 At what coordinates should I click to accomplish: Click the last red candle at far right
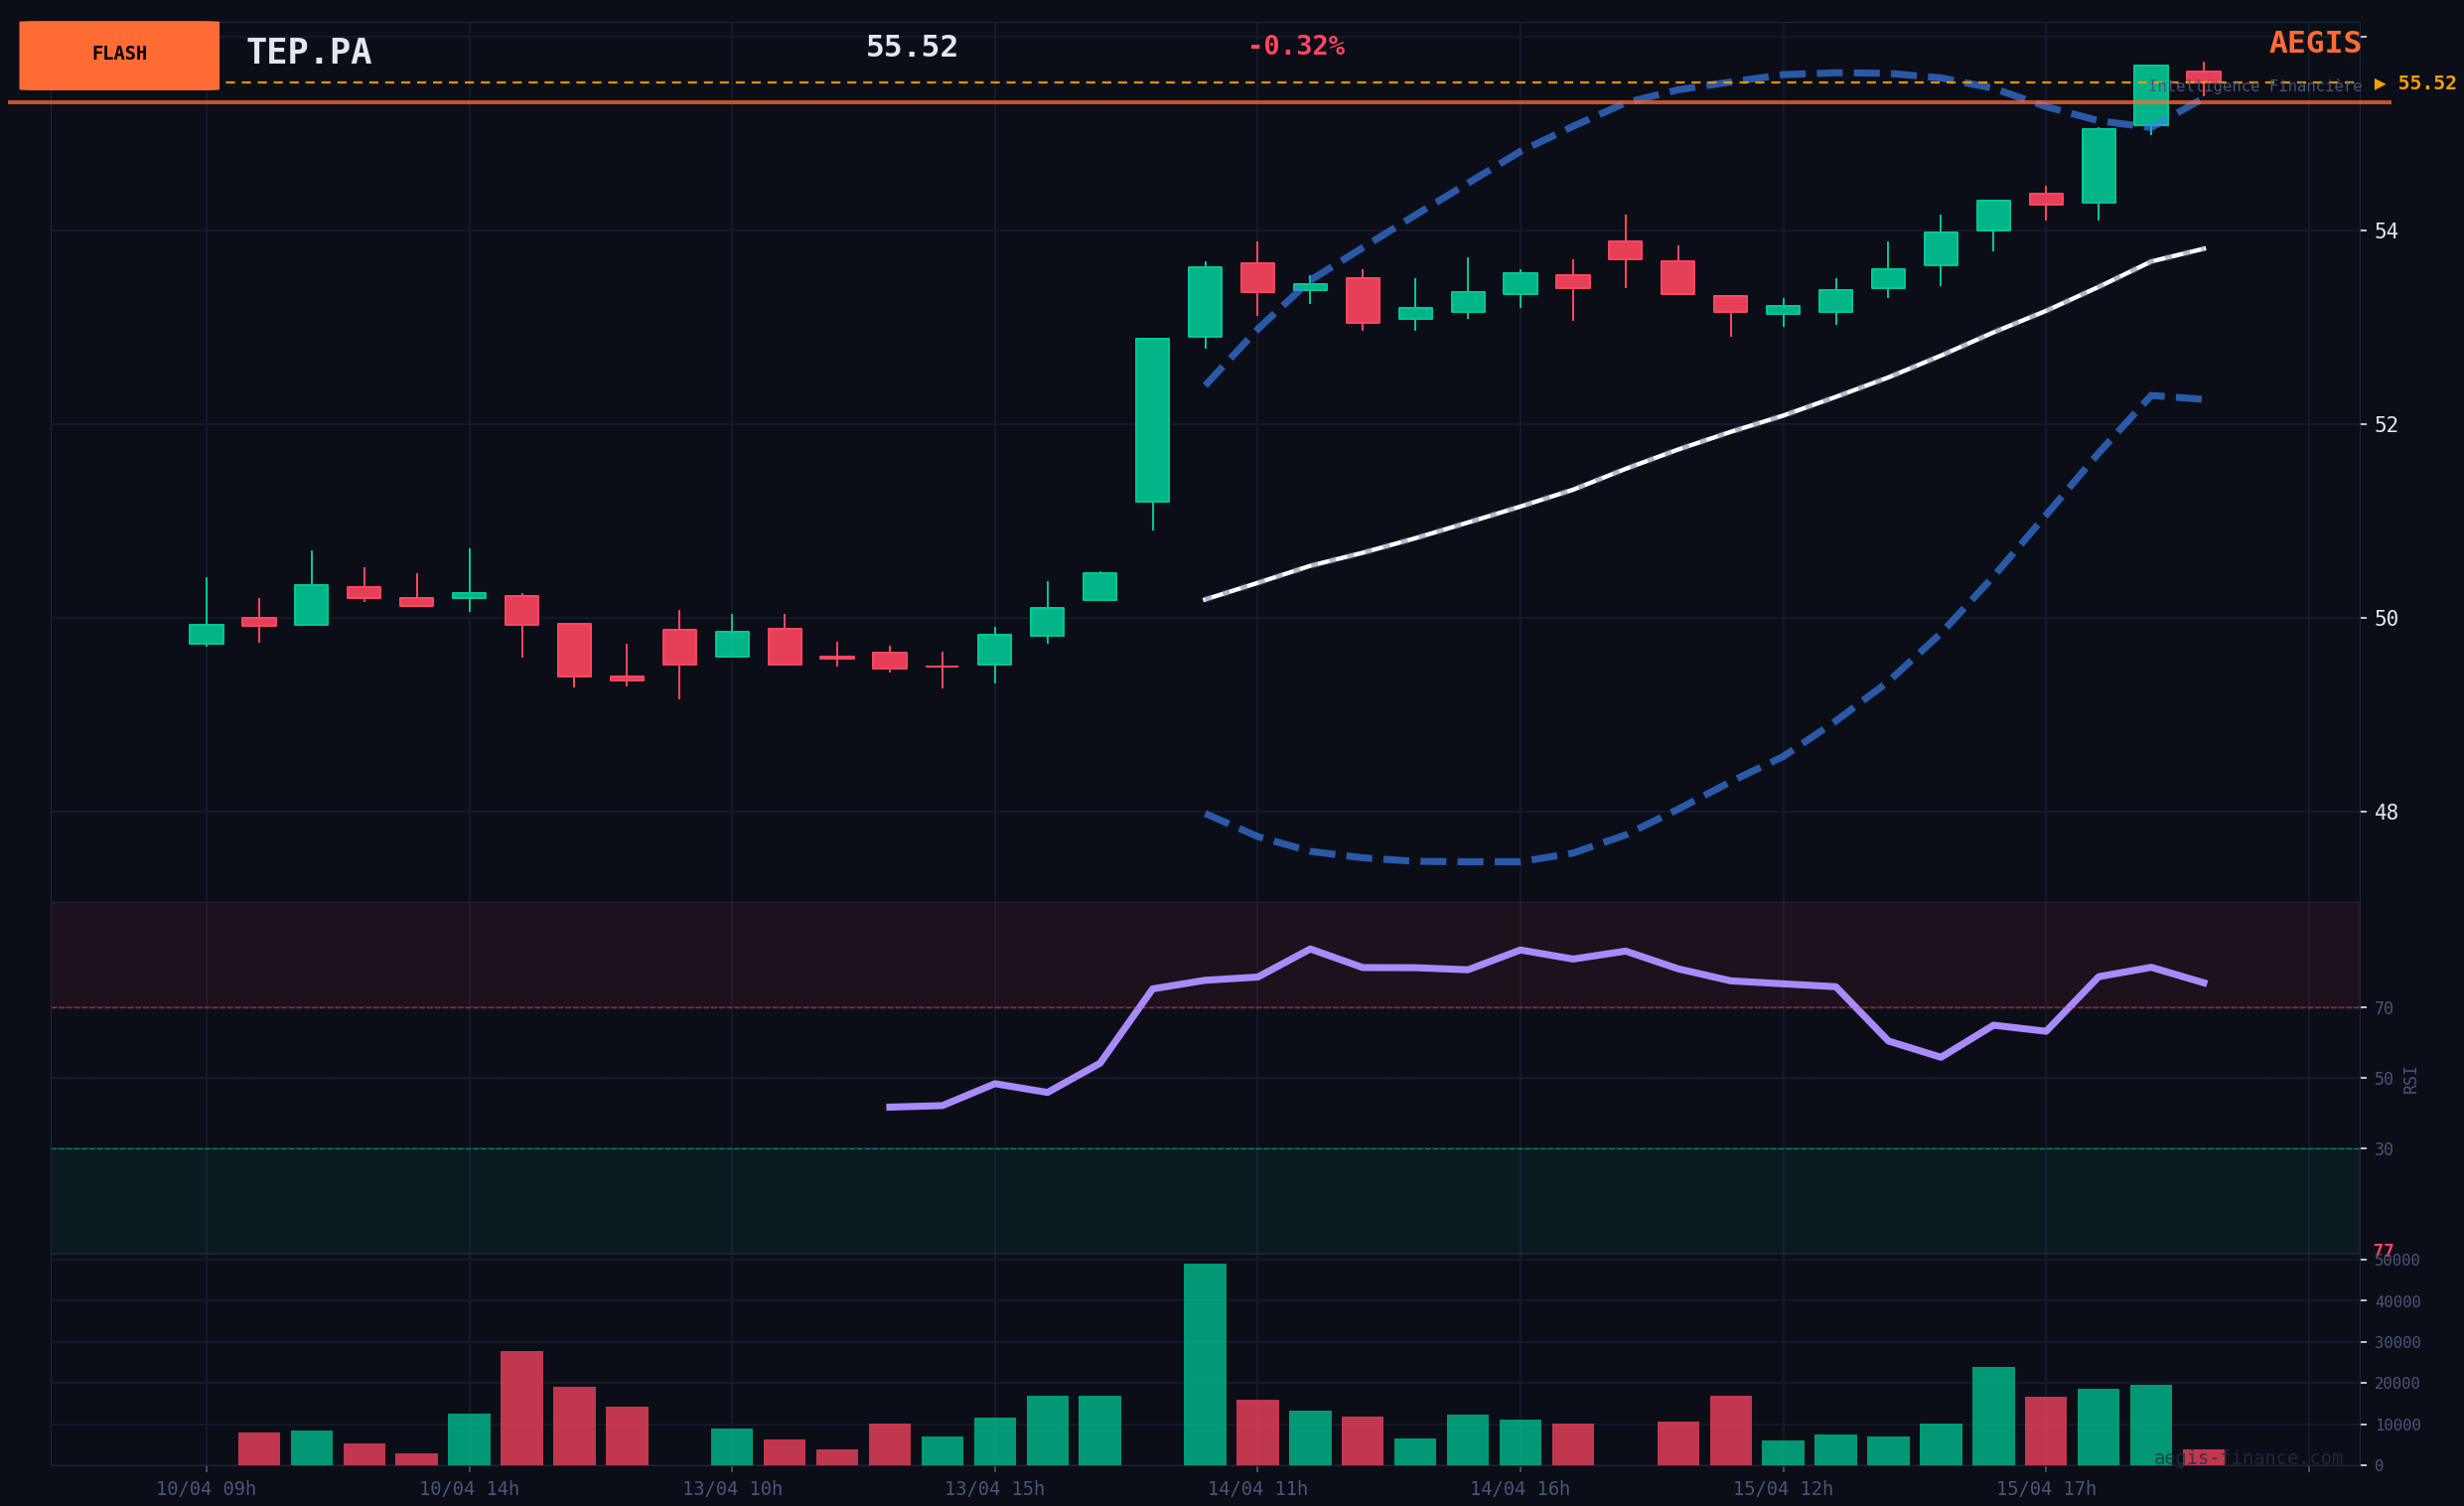pyautogui.click(x=2203, y=76)
